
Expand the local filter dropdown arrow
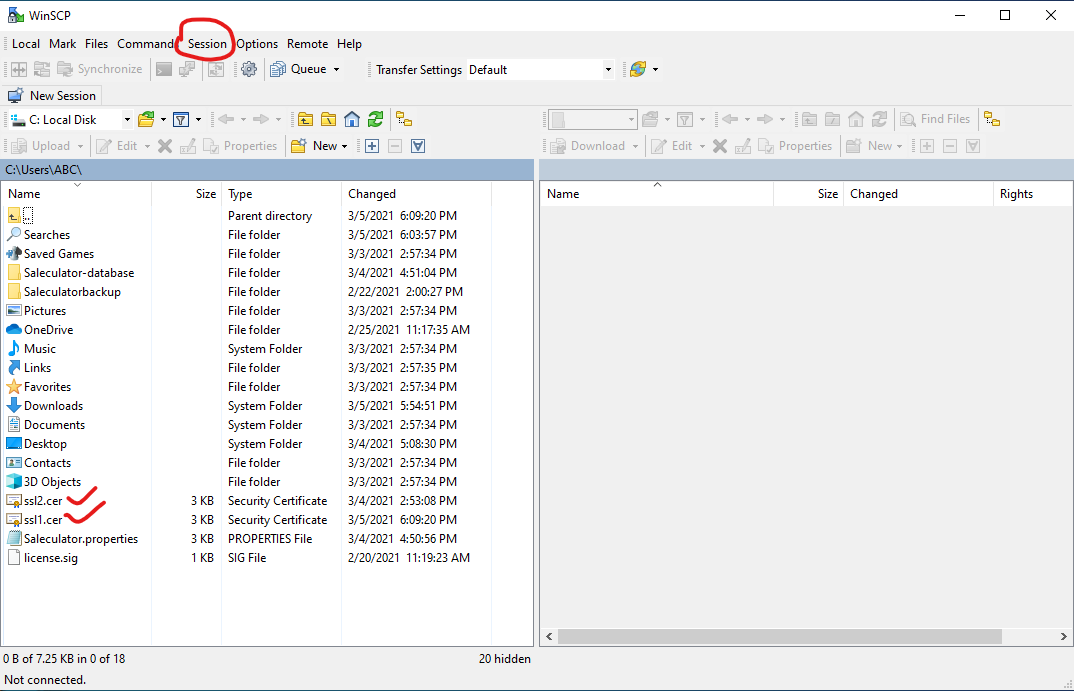point(199,120)
